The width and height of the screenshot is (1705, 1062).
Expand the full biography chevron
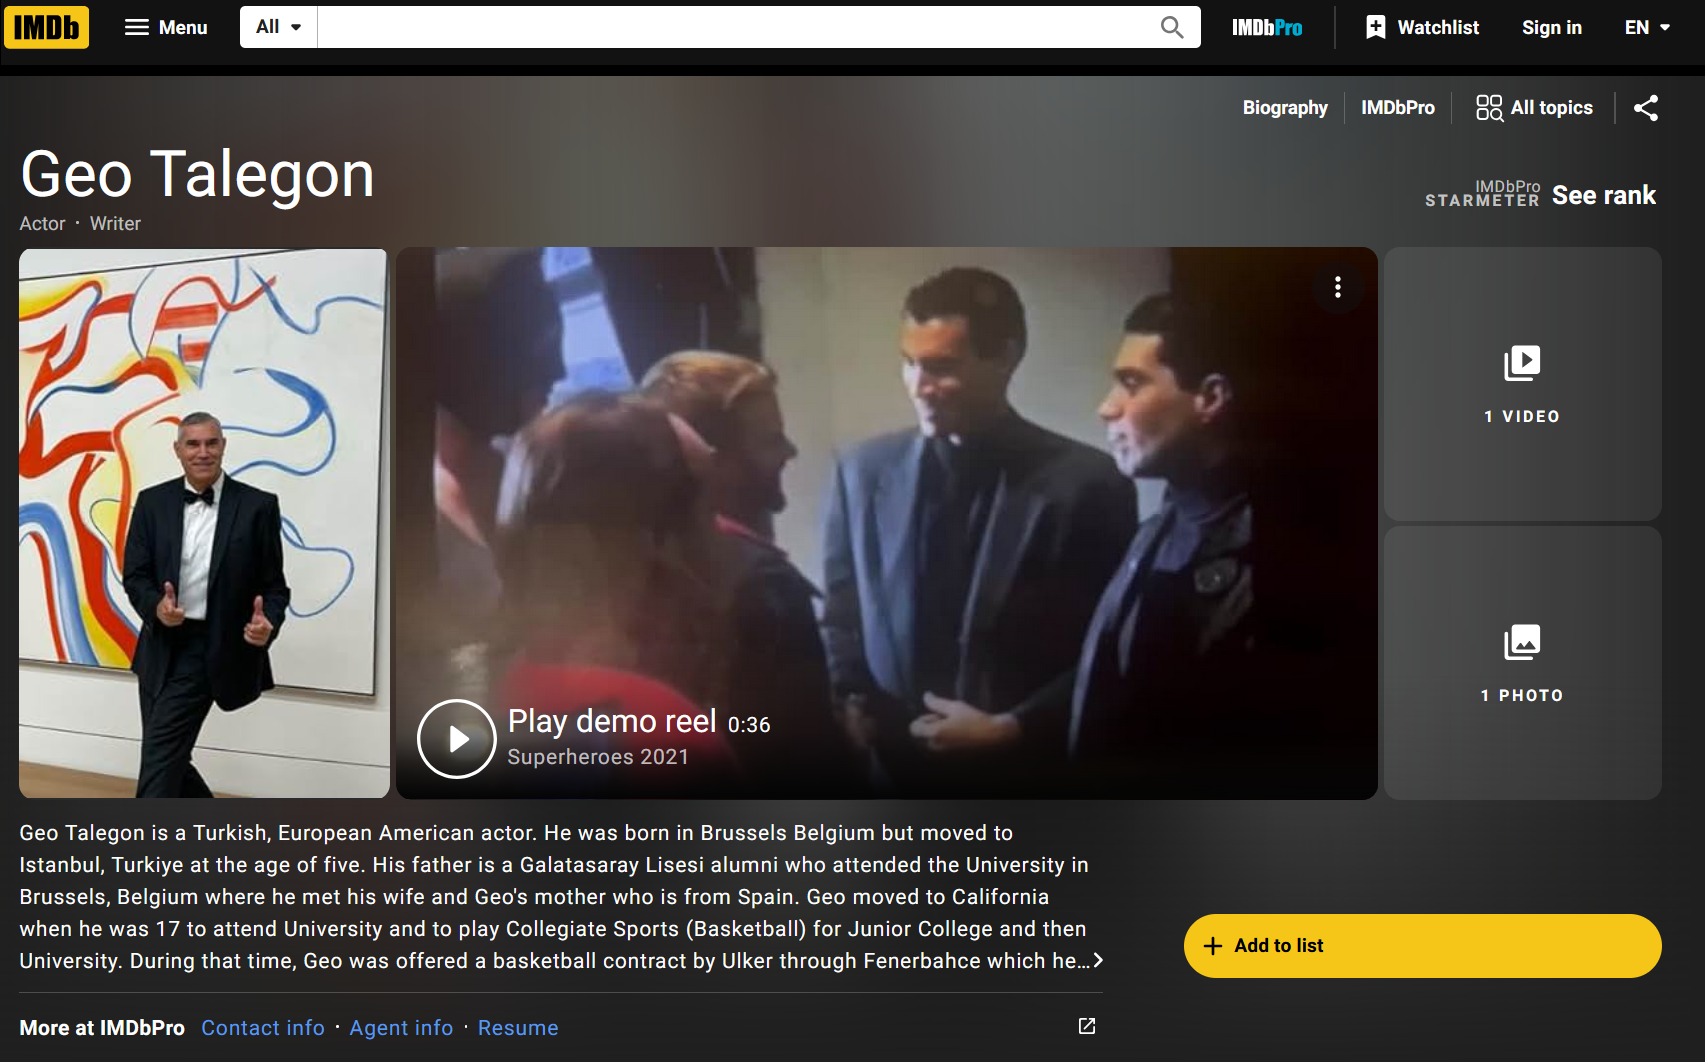[x=1098, y=961]
